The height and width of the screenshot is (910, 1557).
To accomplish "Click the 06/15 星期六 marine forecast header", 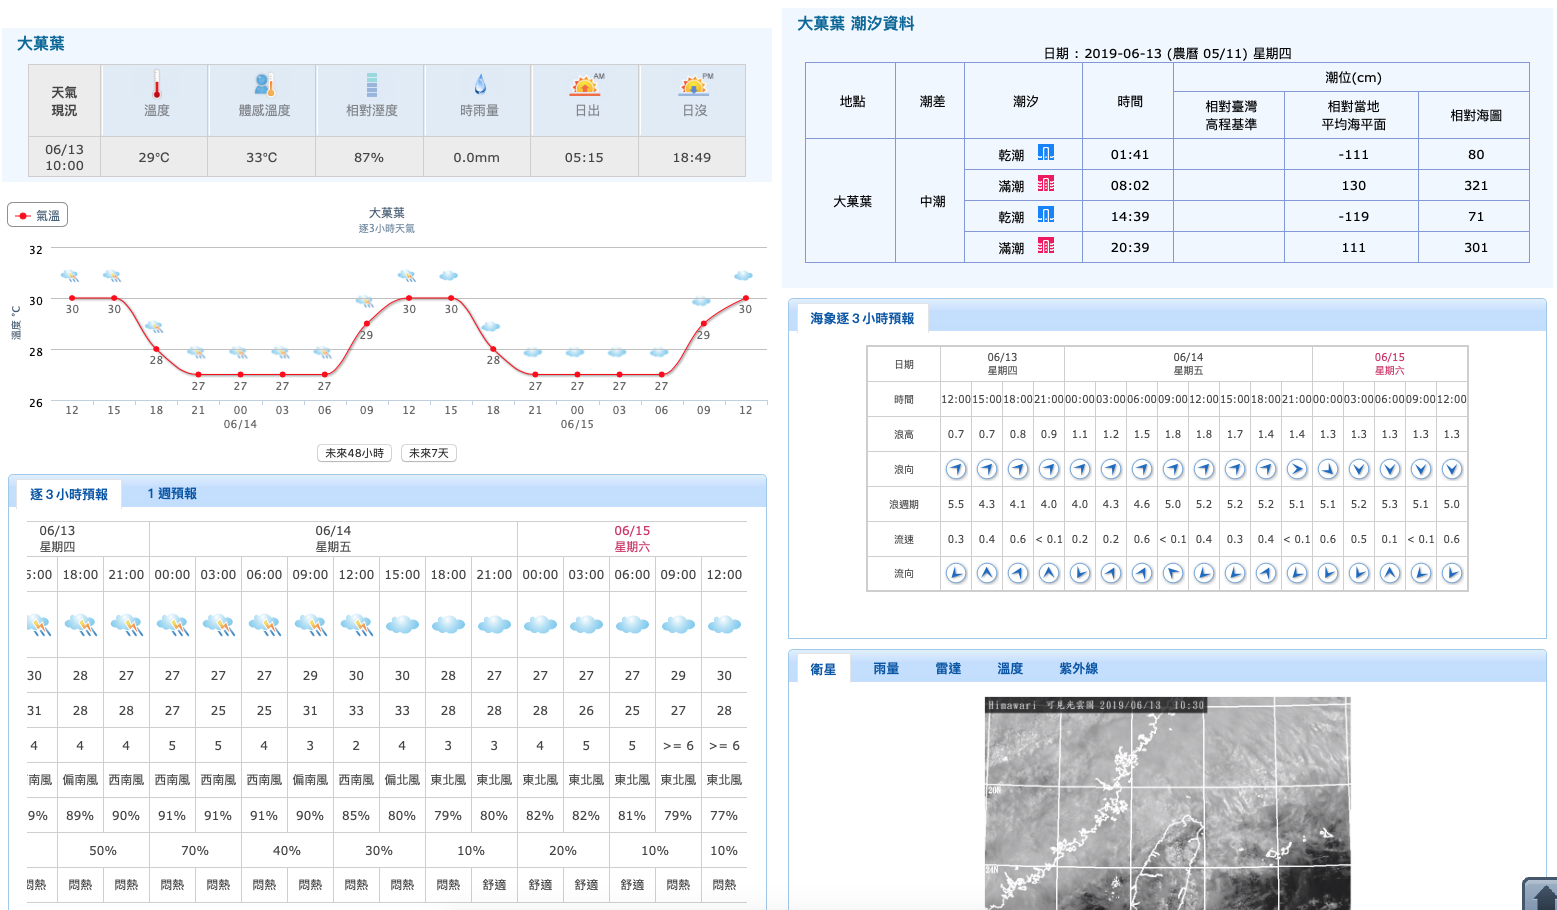I will (x=1389, y=364).
